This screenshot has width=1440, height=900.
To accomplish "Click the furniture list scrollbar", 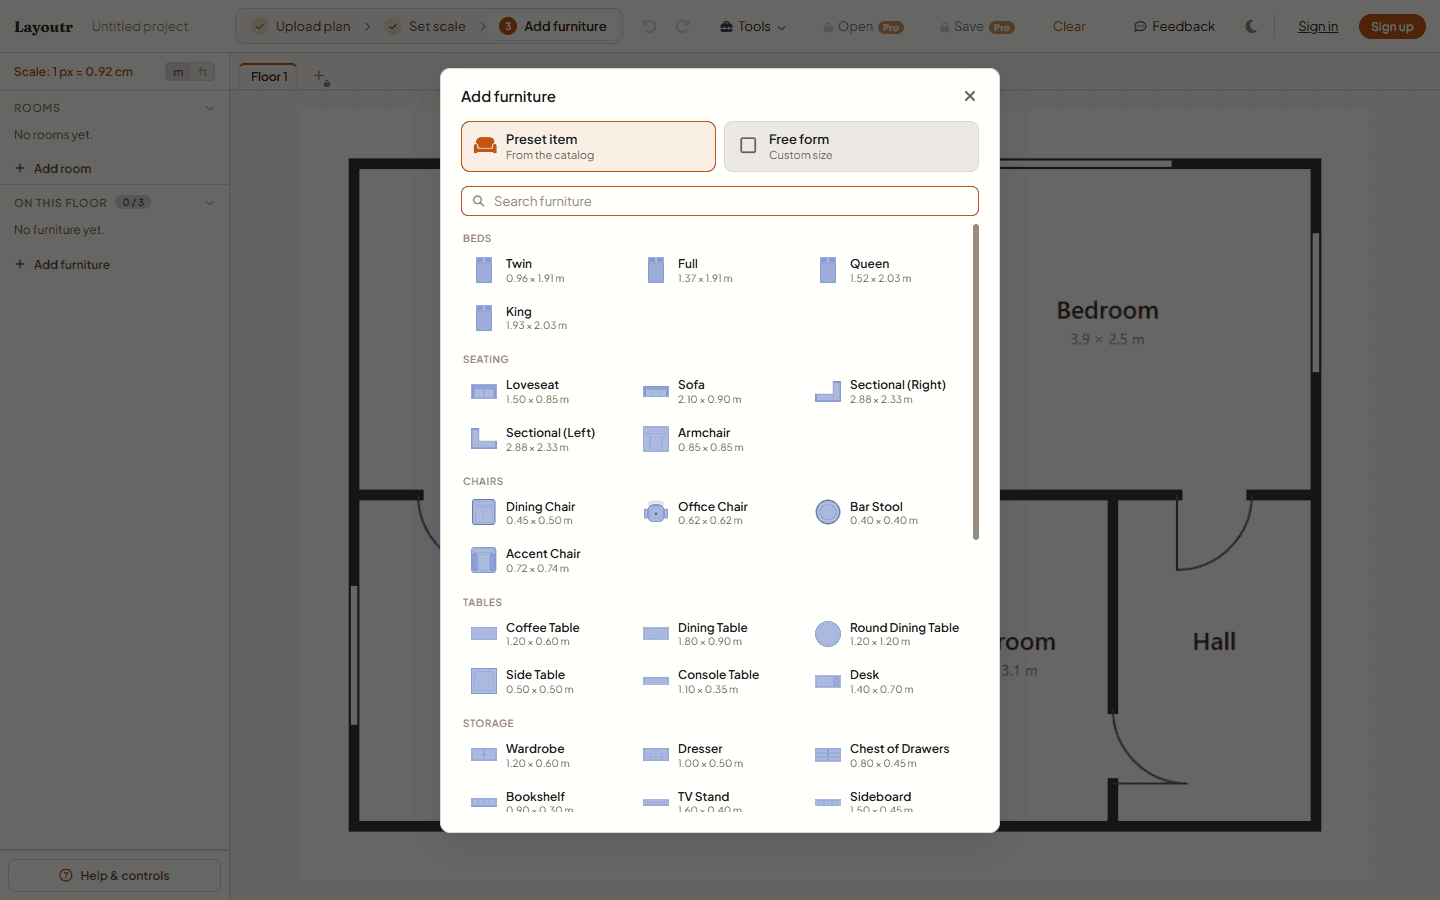I will 976,382.
